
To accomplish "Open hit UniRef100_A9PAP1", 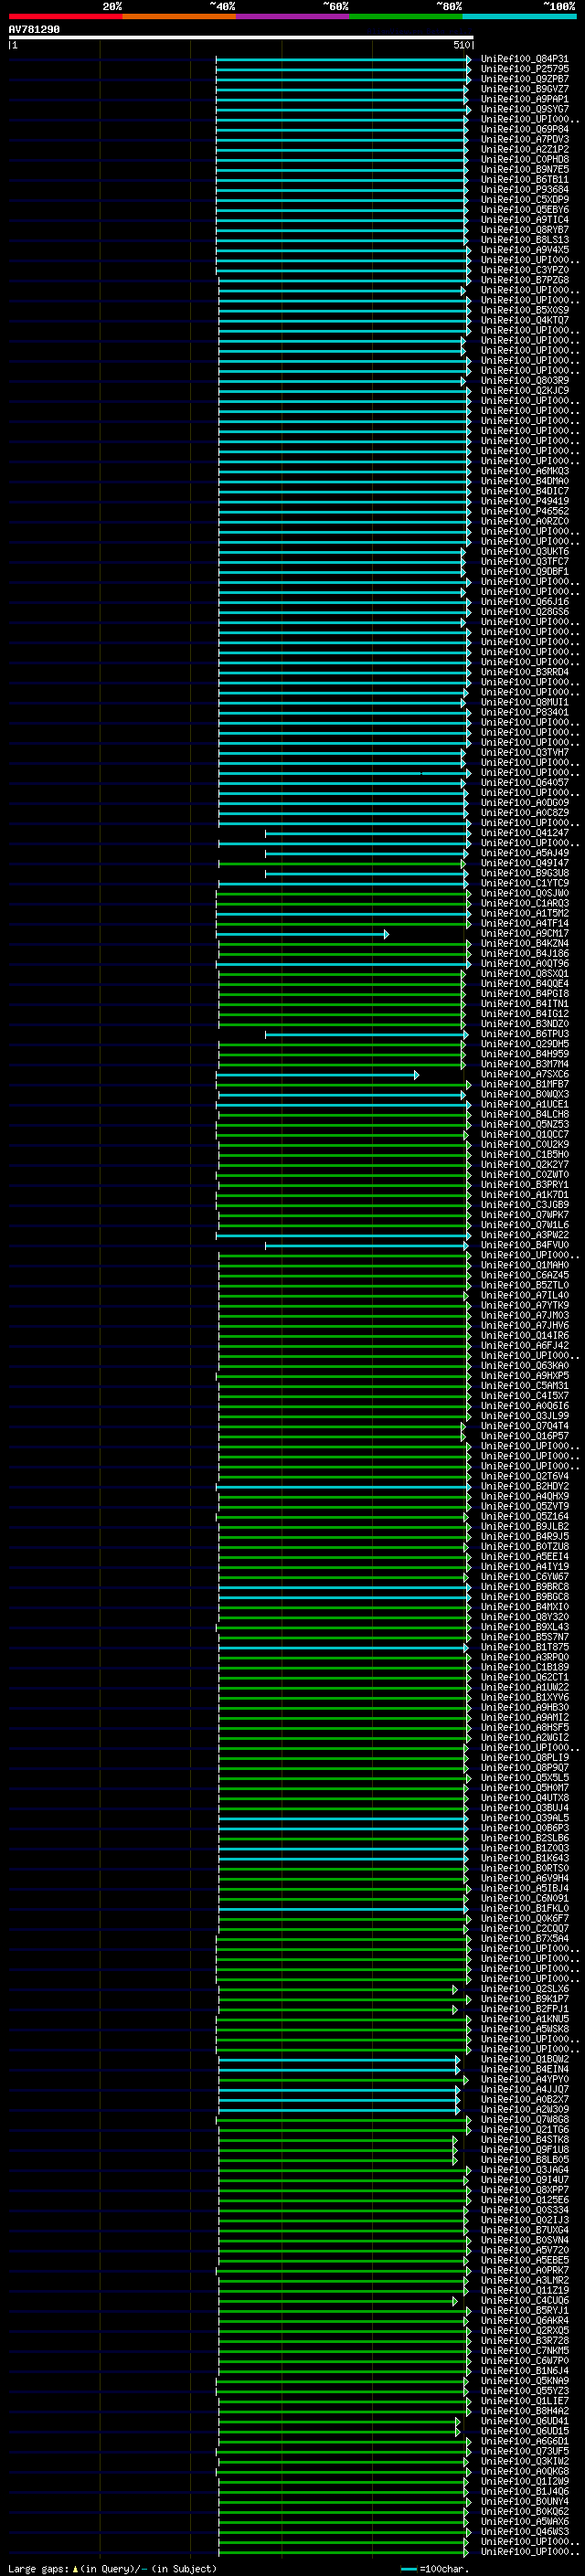I will pos(525,99).
